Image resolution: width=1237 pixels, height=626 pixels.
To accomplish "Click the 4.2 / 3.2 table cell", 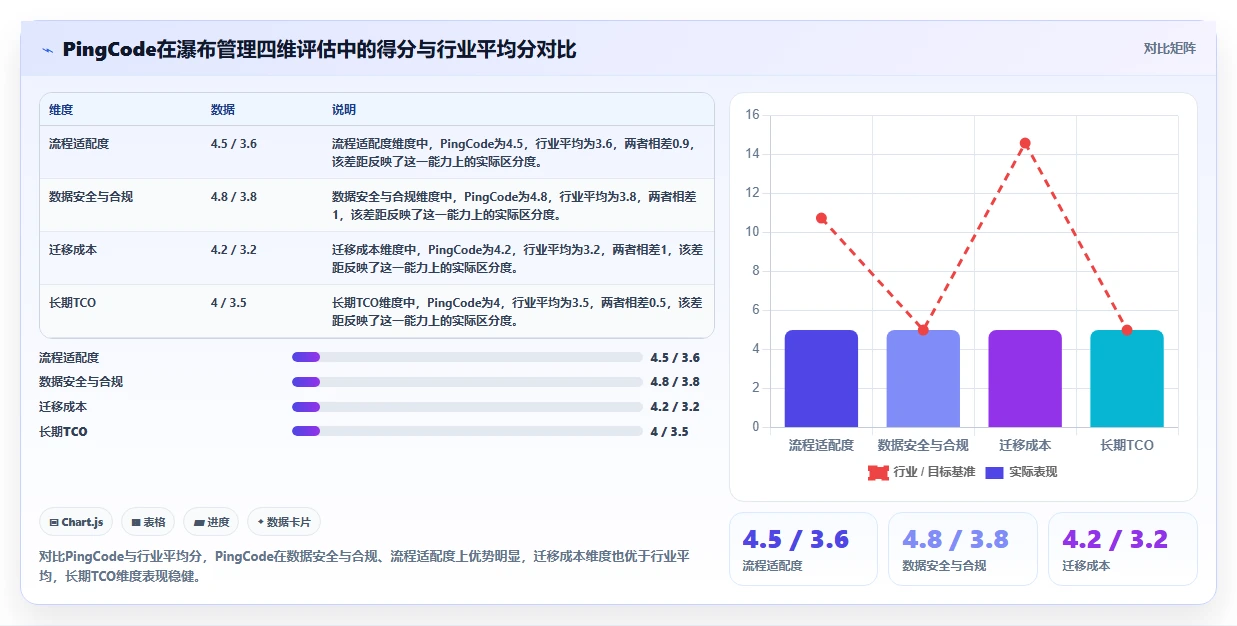I will pos(234,250).
